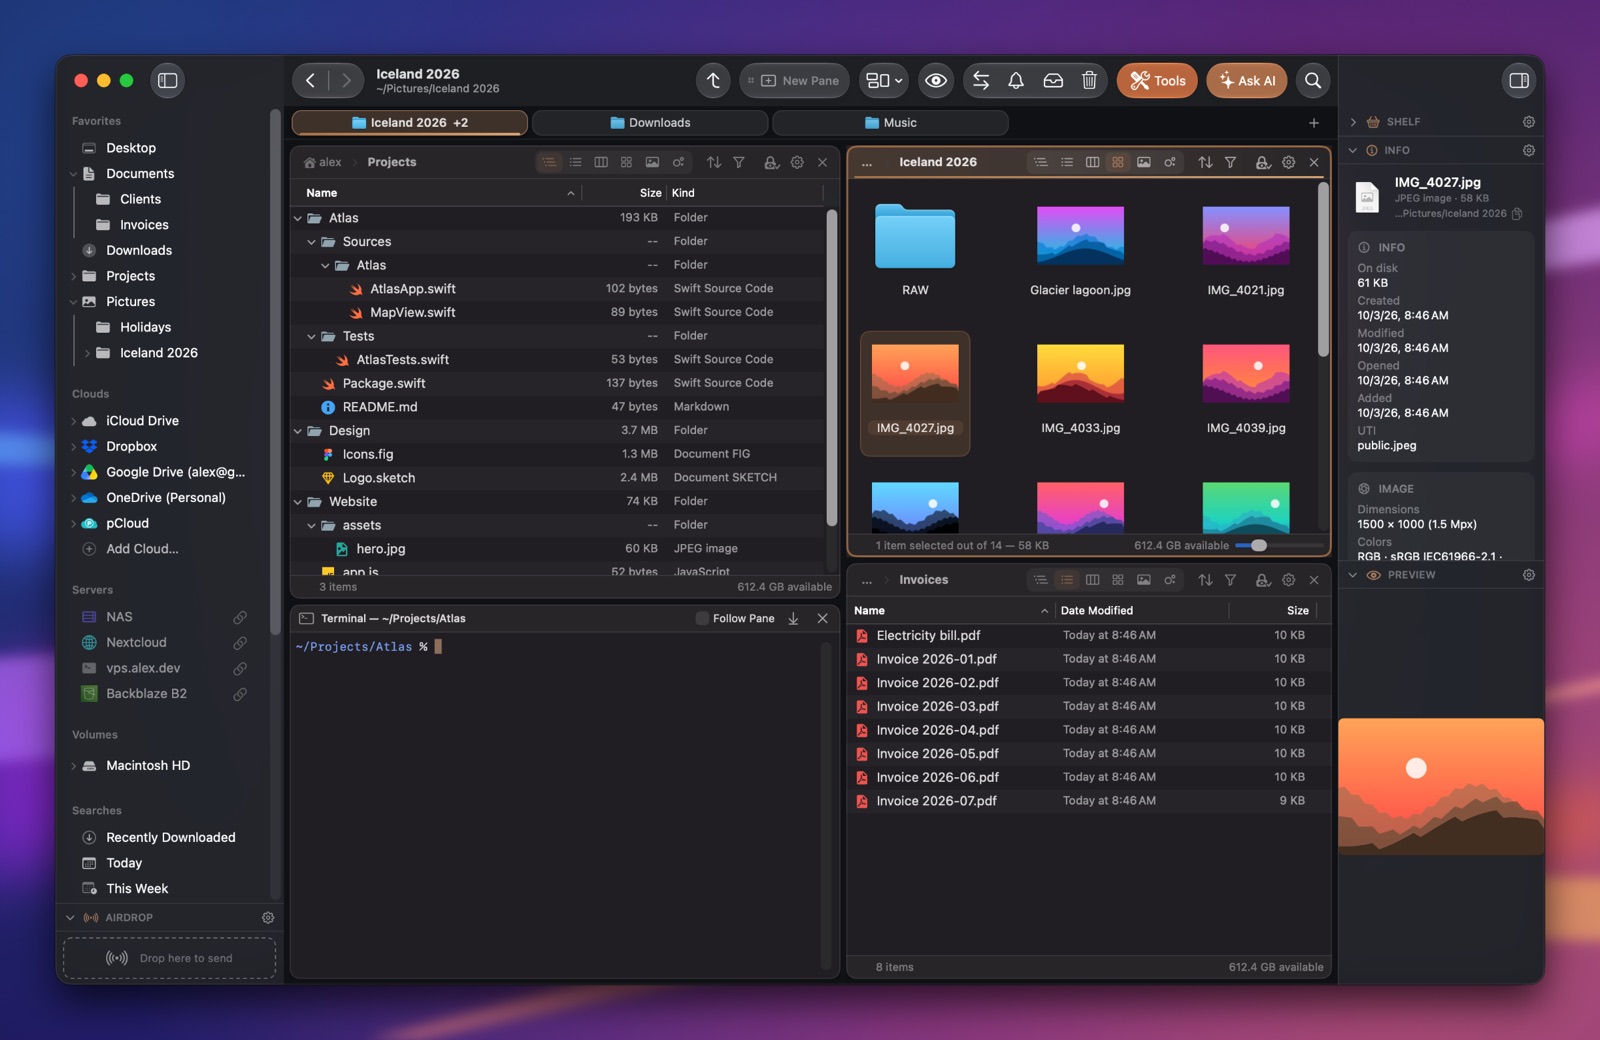
Task: Click the inbox tray toolbar icon
Action: point(1053,81)
